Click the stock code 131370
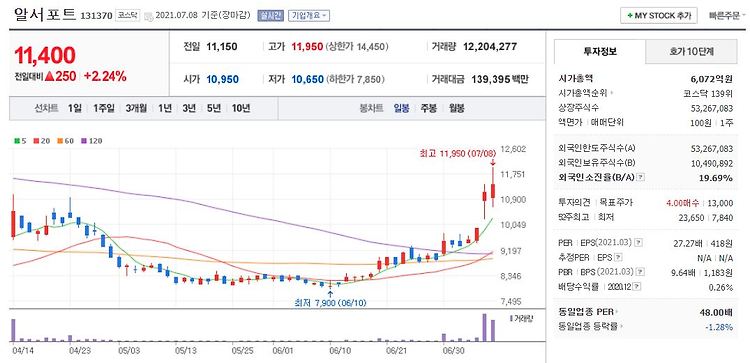The width and height of the screenshot is (750, 363). pyautogui.click(x=97, y=16)
